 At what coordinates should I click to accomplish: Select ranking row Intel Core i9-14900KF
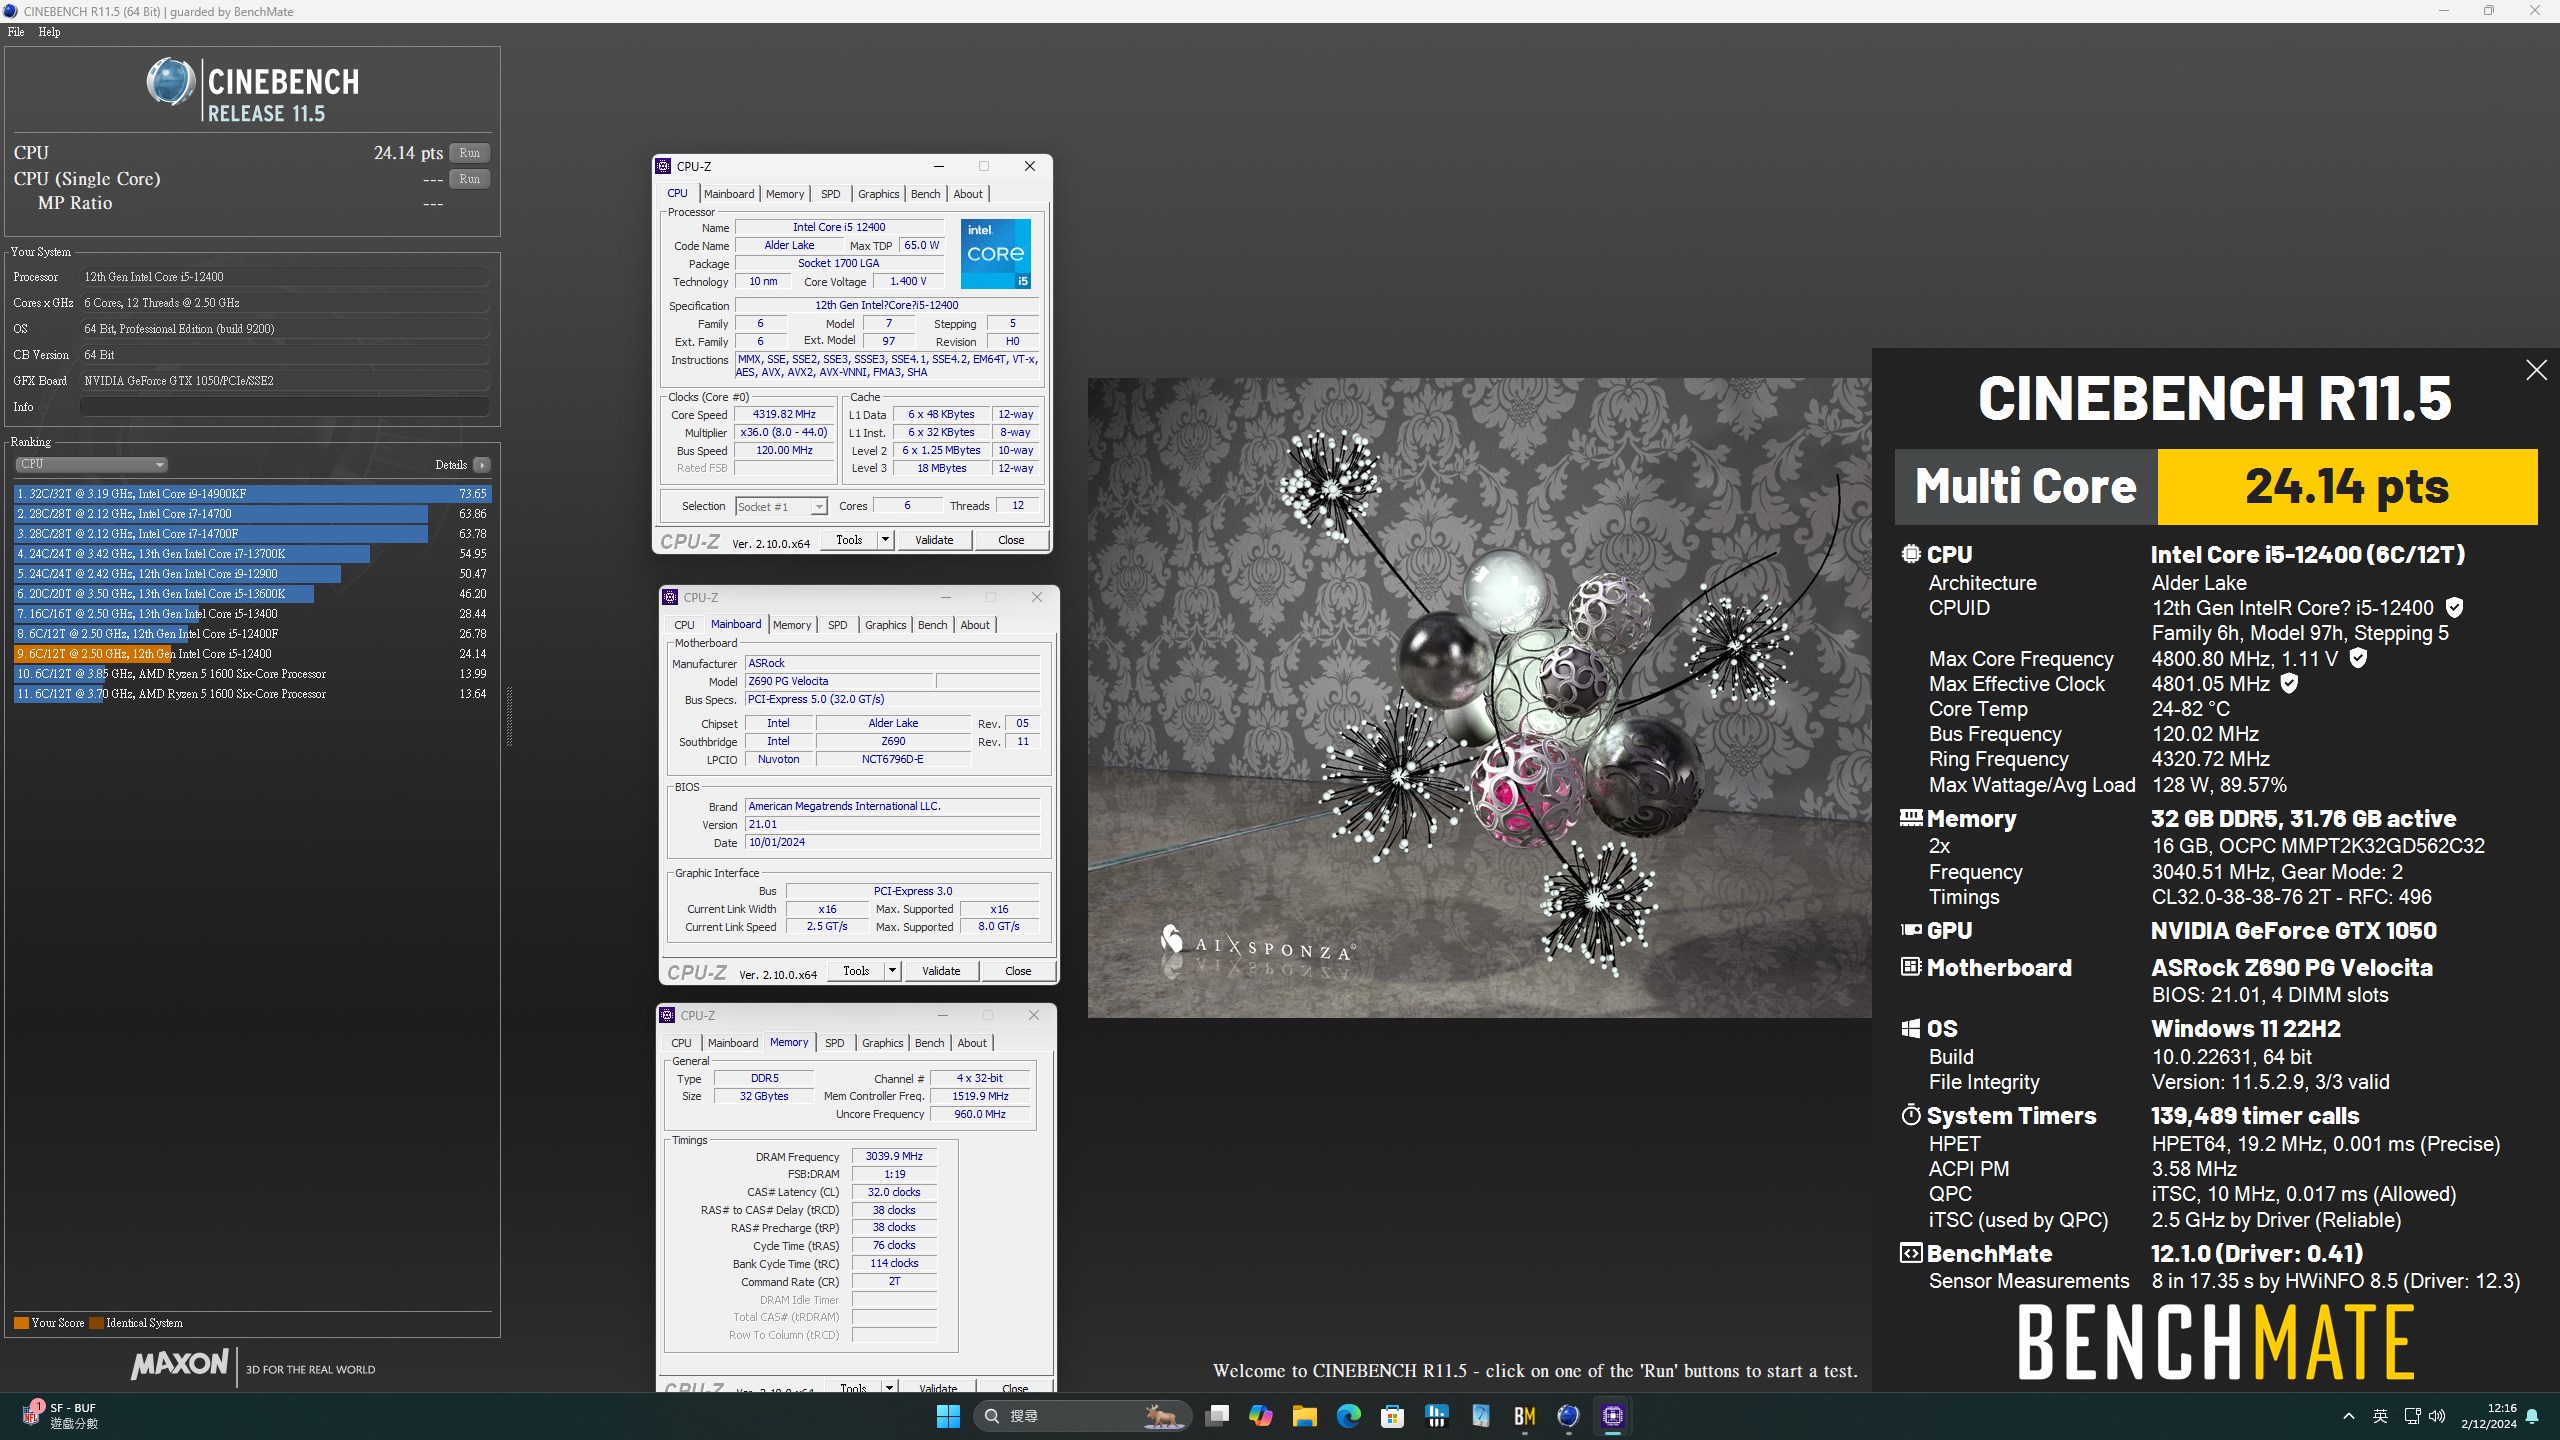[x=252, y=494]
